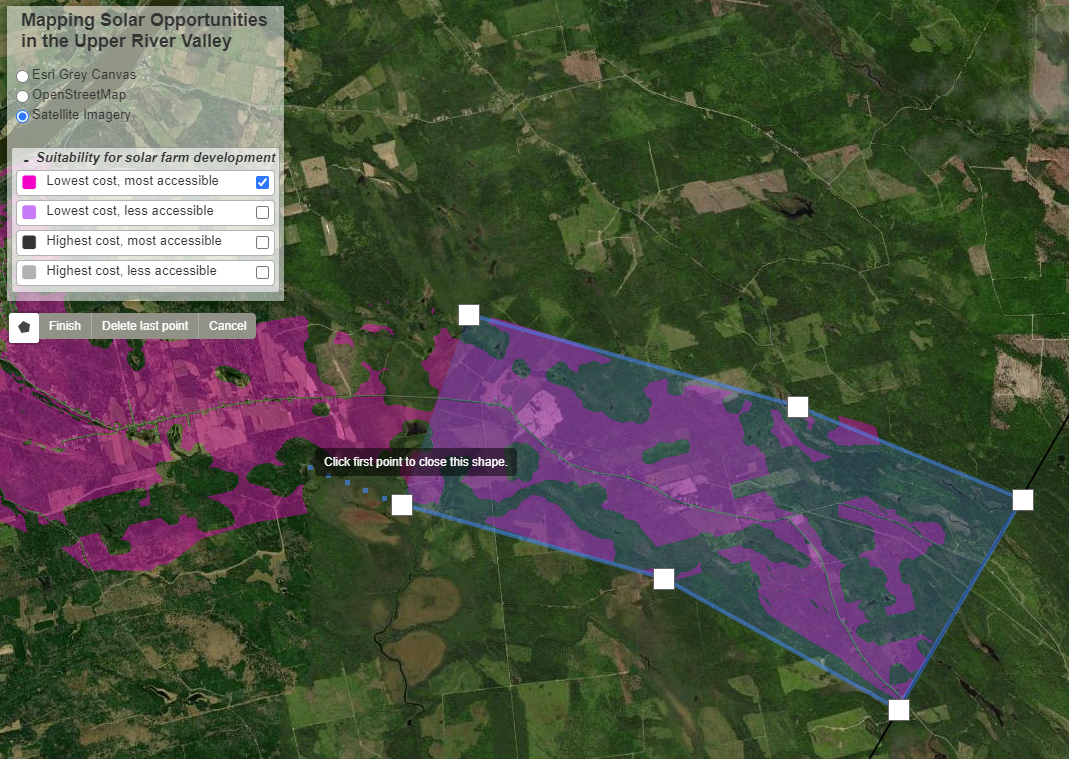Screen dimensions: 1069x759
Task: Enable Lowest cost, less accessible layer
Action: coord(262,212)
